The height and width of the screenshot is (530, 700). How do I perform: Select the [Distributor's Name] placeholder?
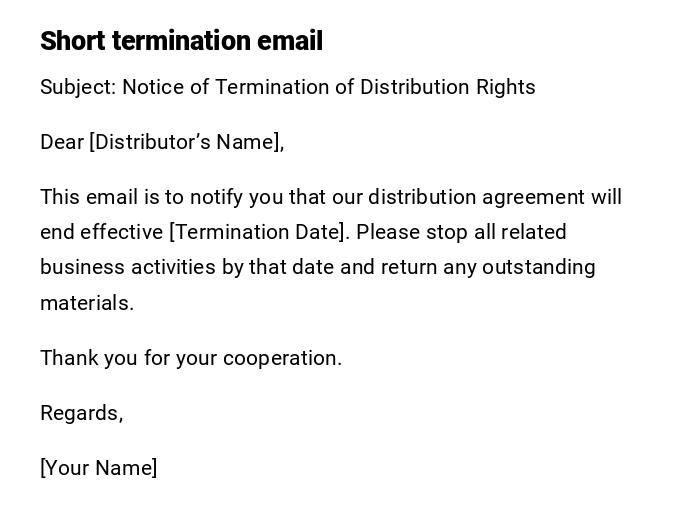tap(186, 142)
